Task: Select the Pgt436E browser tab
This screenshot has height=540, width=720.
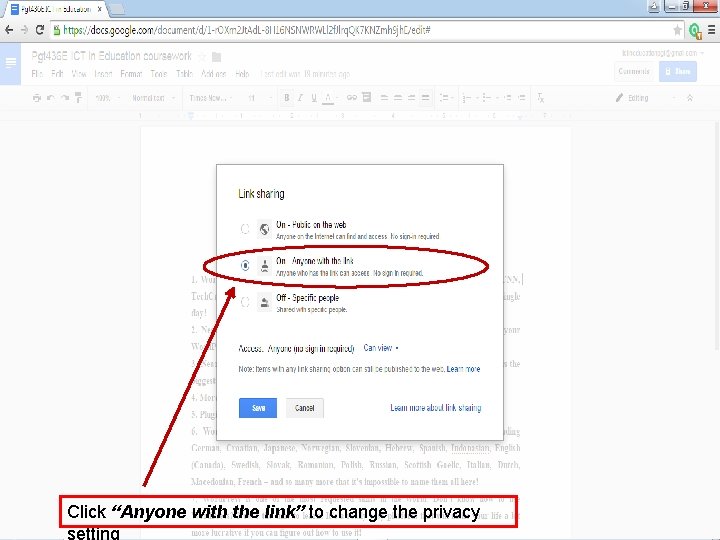Action: [55, 9]
